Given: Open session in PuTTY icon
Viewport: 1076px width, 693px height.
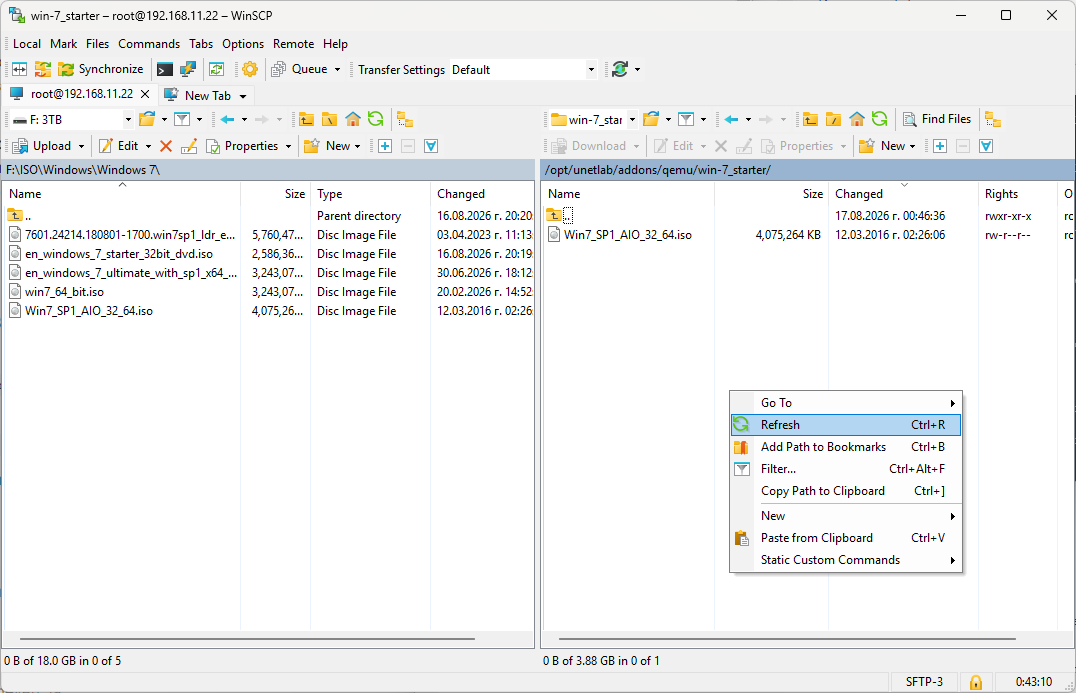Looking at the screenshot, I should [188, 69].
